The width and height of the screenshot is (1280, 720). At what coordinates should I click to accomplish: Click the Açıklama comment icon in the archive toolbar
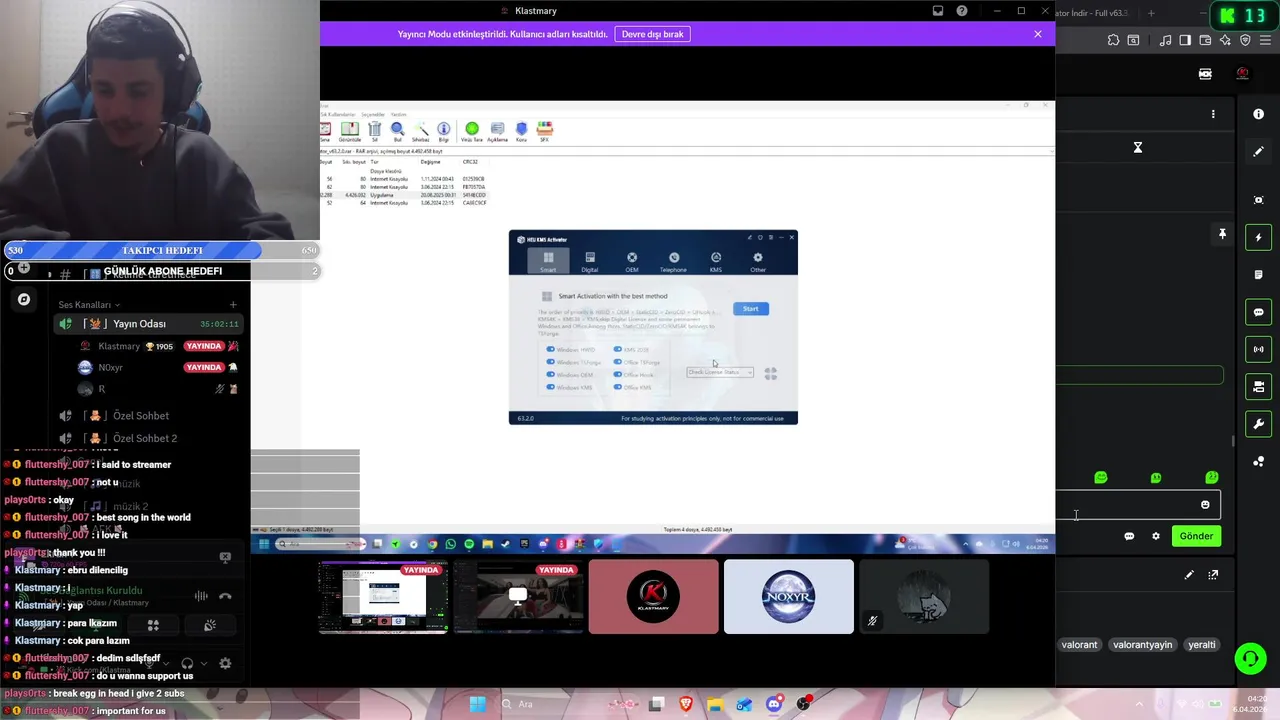[x=497, y=131]
